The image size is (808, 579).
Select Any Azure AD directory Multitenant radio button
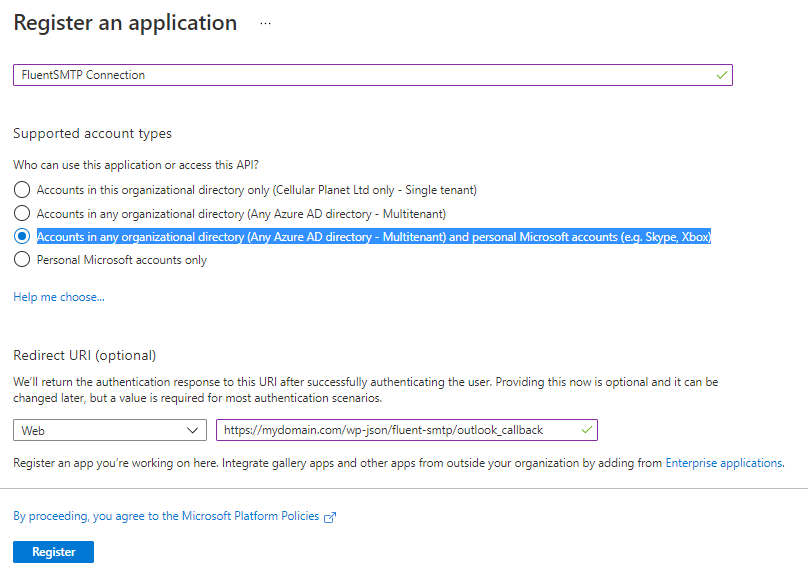coord(22,213)
